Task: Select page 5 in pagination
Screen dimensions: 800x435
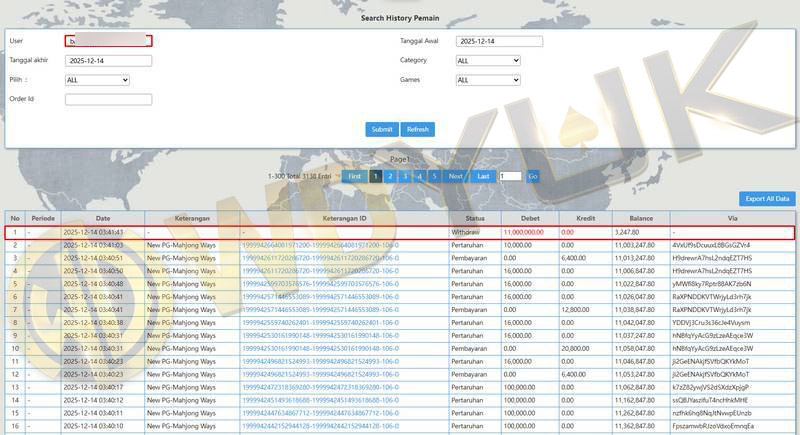Action: 434,176
